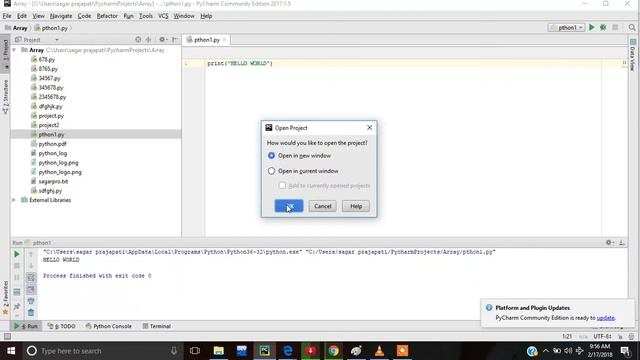
Task: Select Open in current window radio button
Action: [x=271, y=171]
